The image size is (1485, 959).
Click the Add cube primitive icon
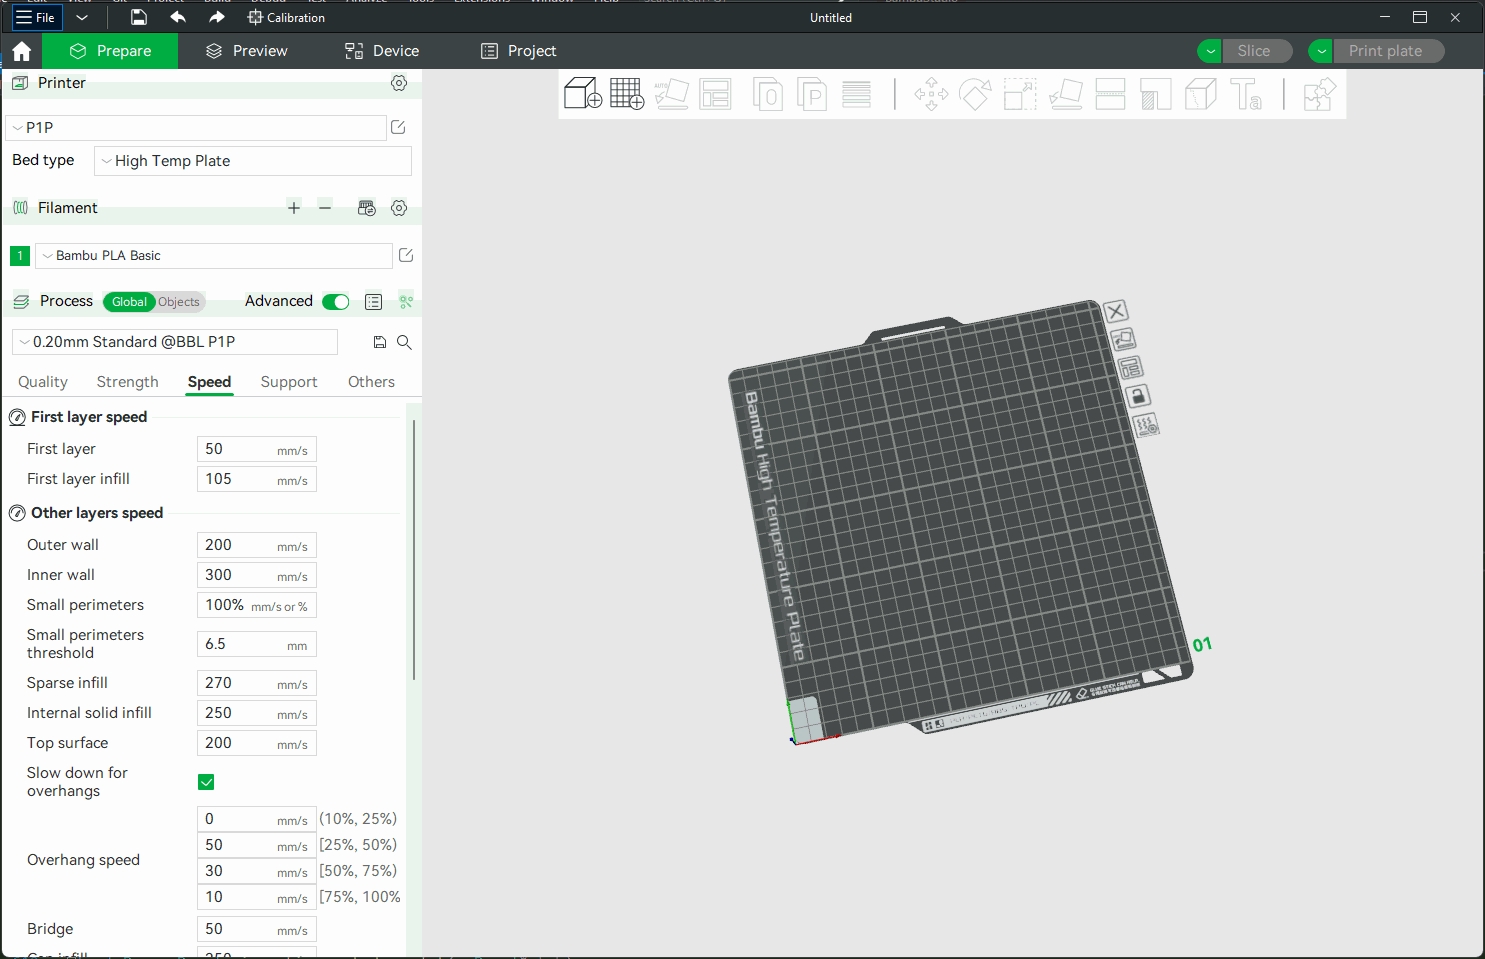tap(582, 94)
